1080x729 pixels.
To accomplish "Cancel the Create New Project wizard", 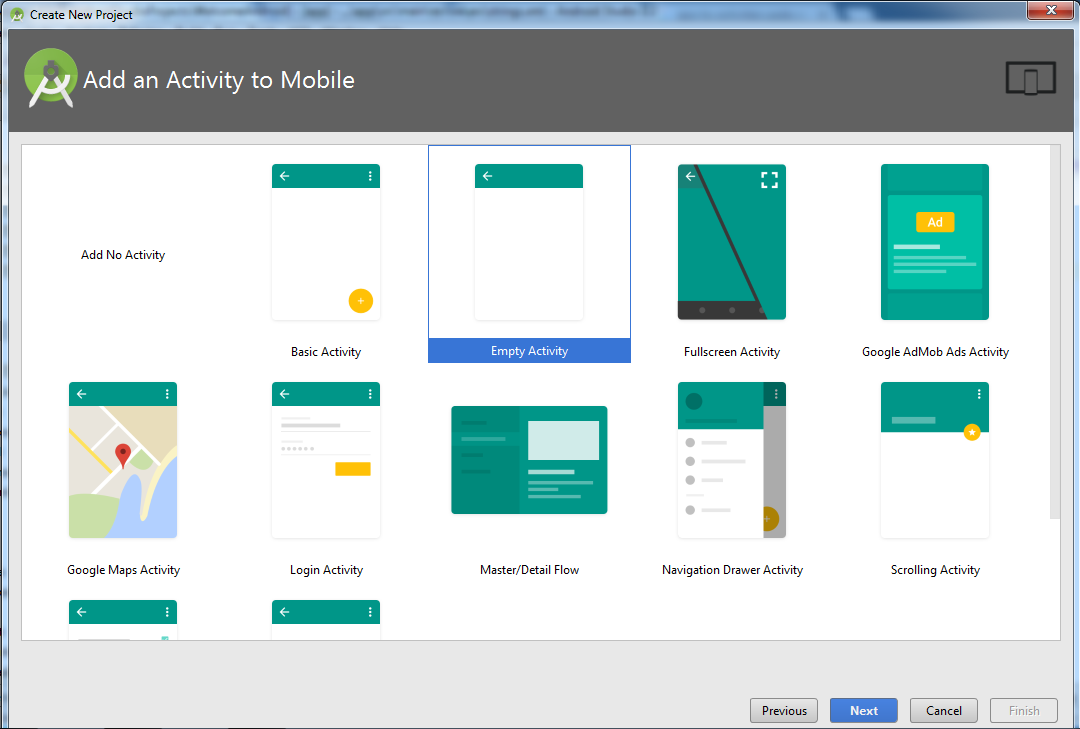I will pyautogui.click(x=944, y=710).
